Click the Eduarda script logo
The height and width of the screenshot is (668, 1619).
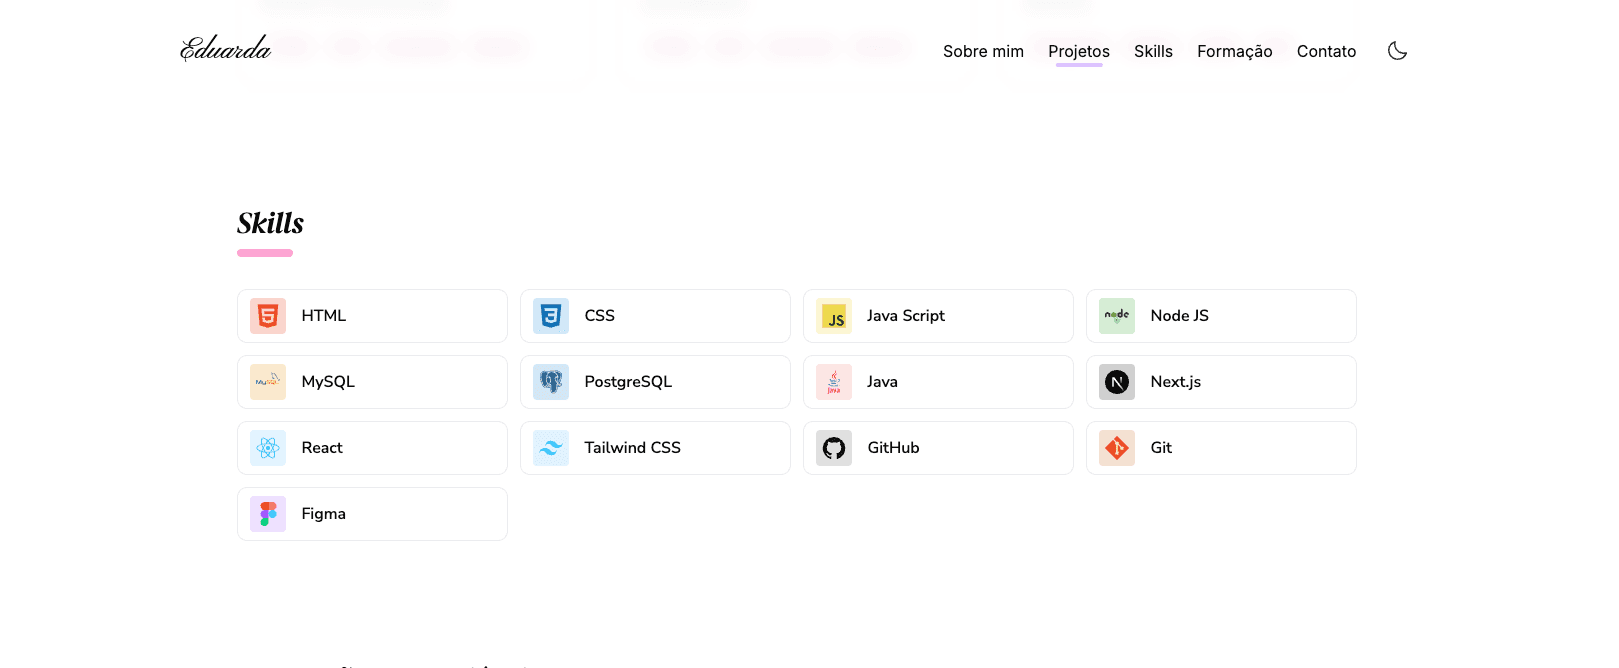pyautogui.click(x=226, y=48)
